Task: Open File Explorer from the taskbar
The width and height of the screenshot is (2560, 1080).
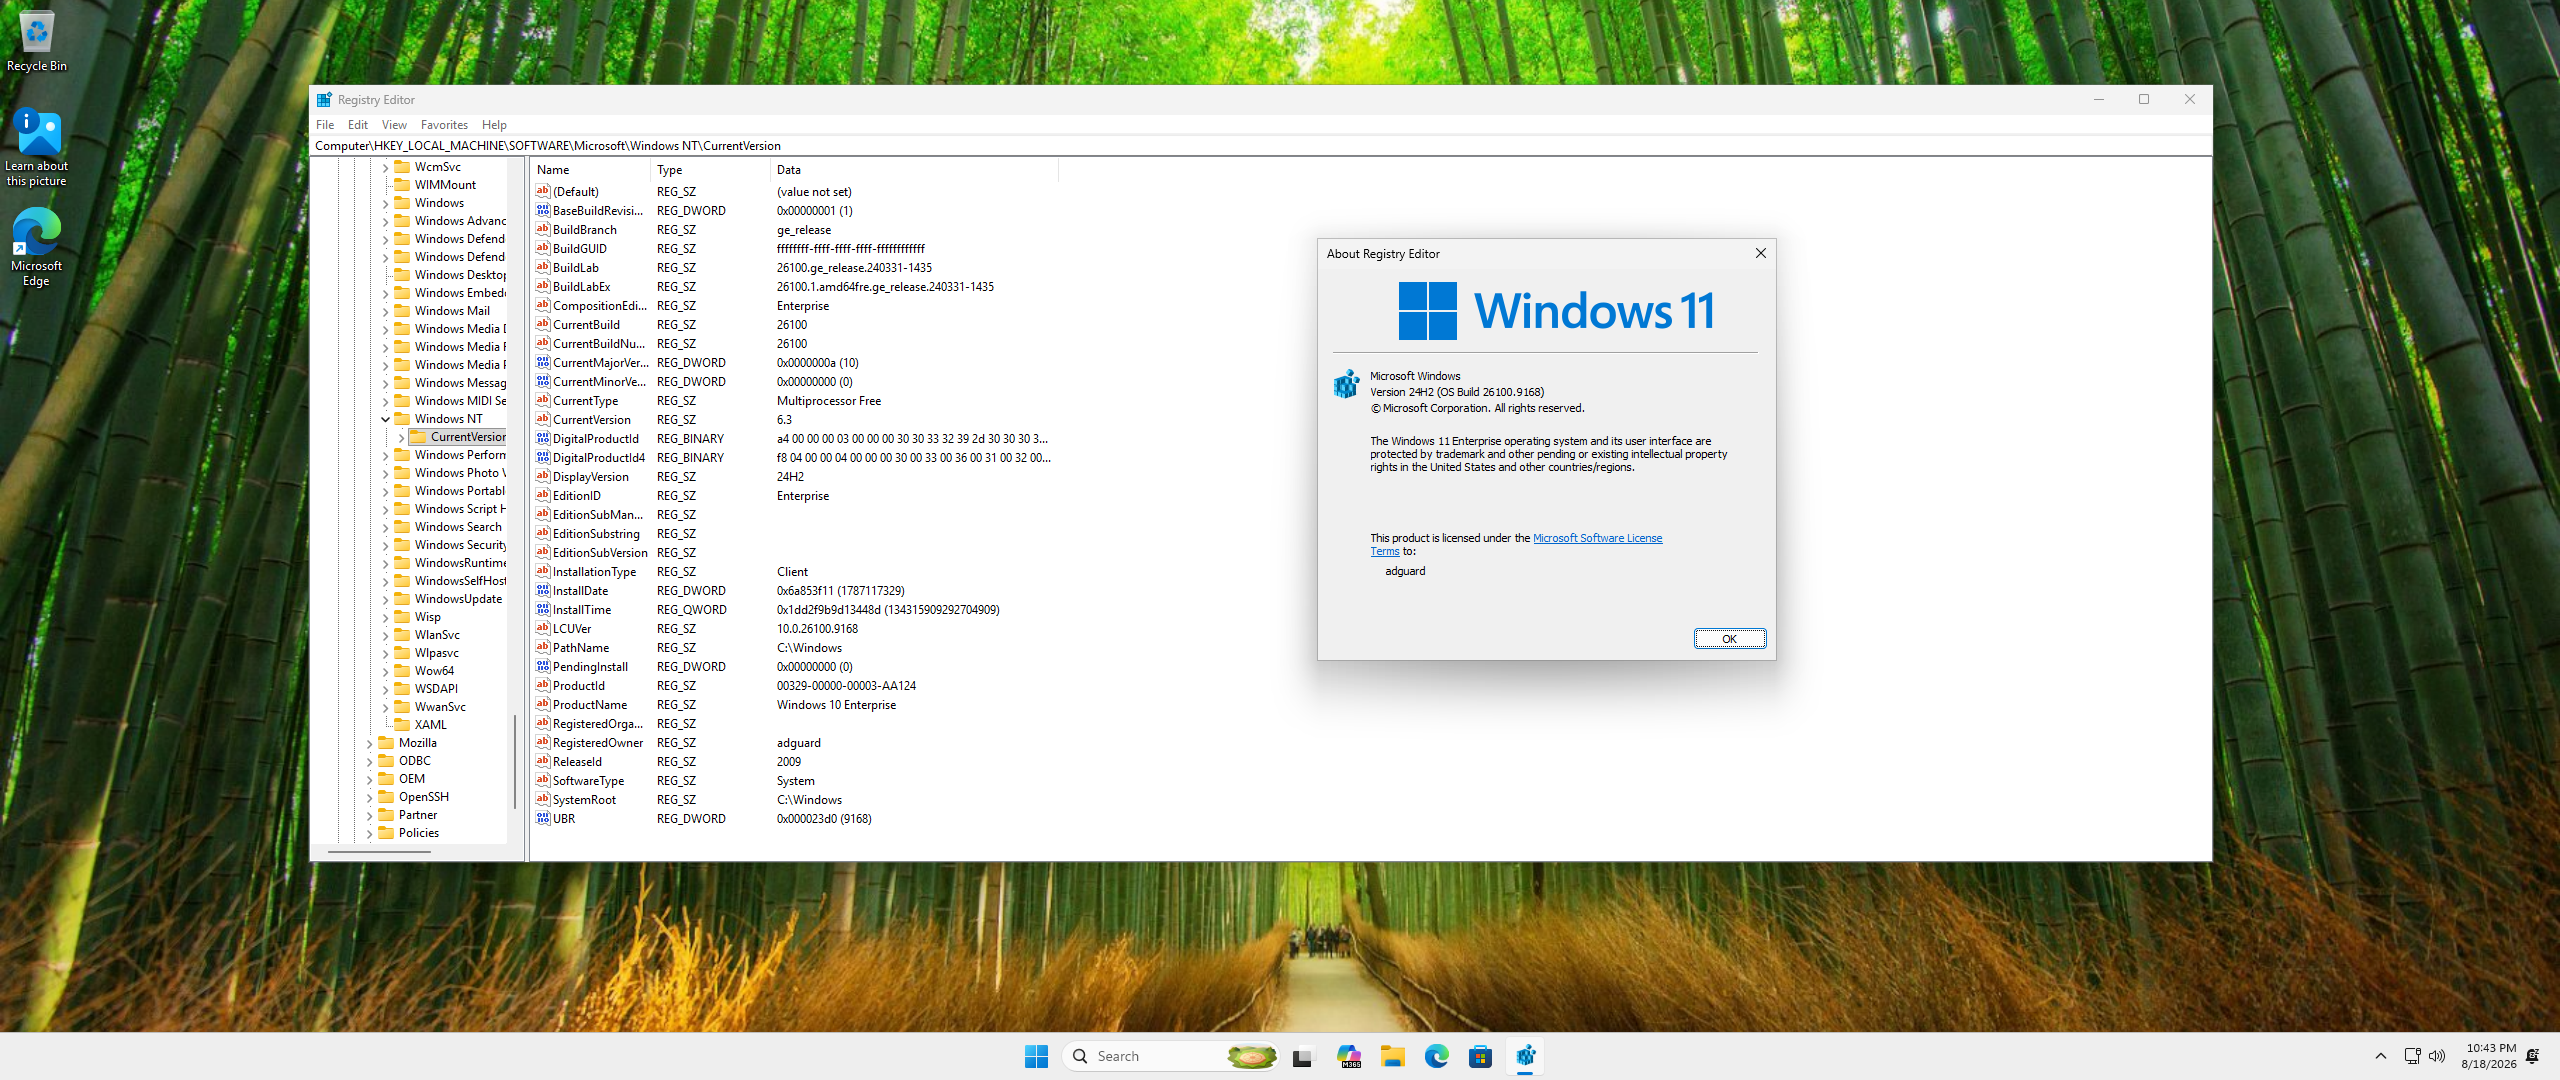Action: click(x=1393, y=1056)
